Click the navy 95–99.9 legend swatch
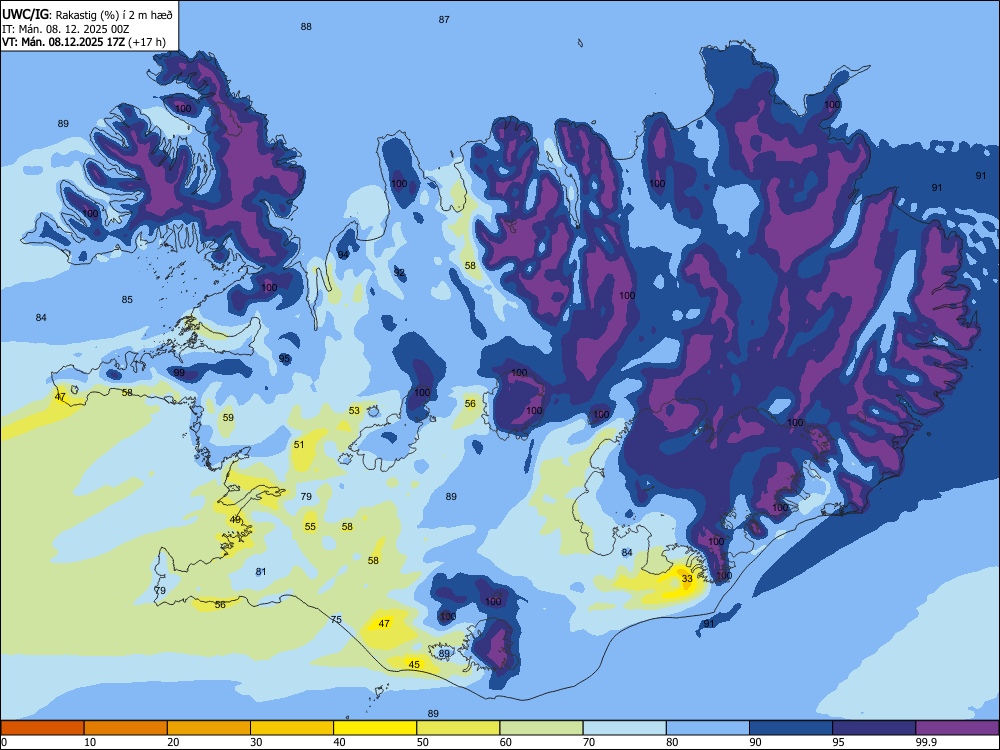This screenshot has width=1000, height=750. click(x=874, y=728)
